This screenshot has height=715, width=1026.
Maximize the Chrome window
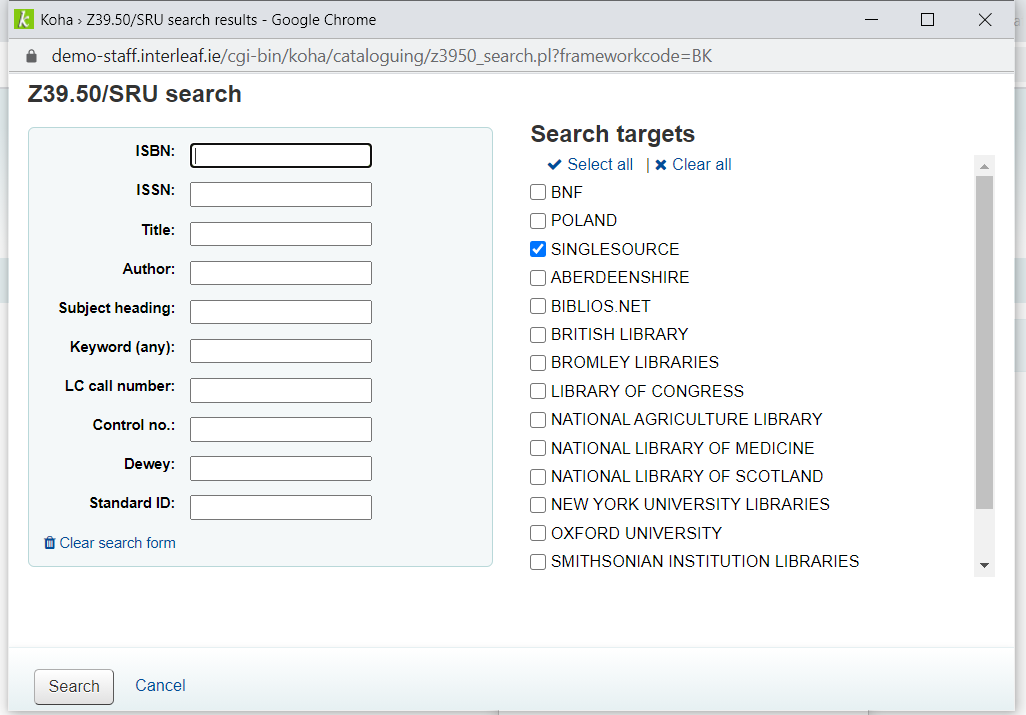(x=927, y=20)
